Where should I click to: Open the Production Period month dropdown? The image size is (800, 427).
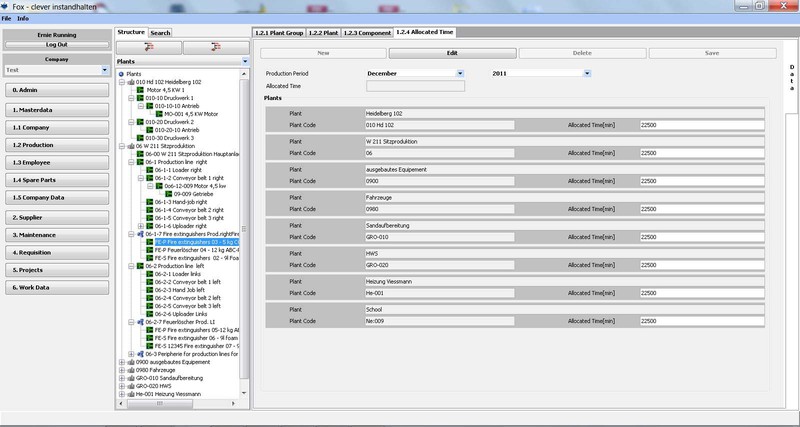tap(460, 73)
